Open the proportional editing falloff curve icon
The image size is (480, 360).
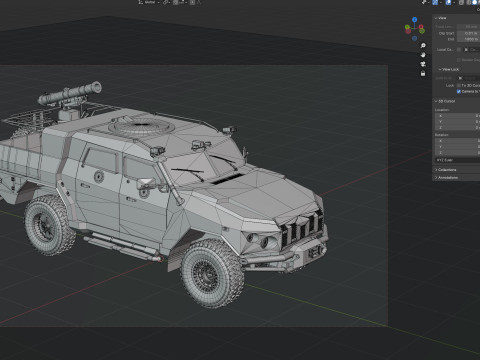point(199,2)
